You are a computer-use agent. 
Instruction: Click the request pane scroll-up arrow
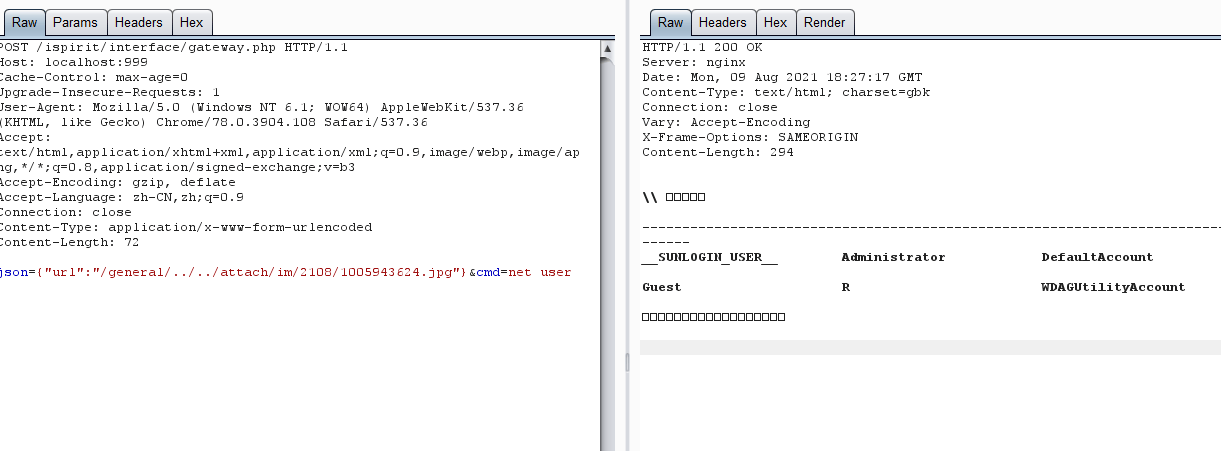pos(607,47)
